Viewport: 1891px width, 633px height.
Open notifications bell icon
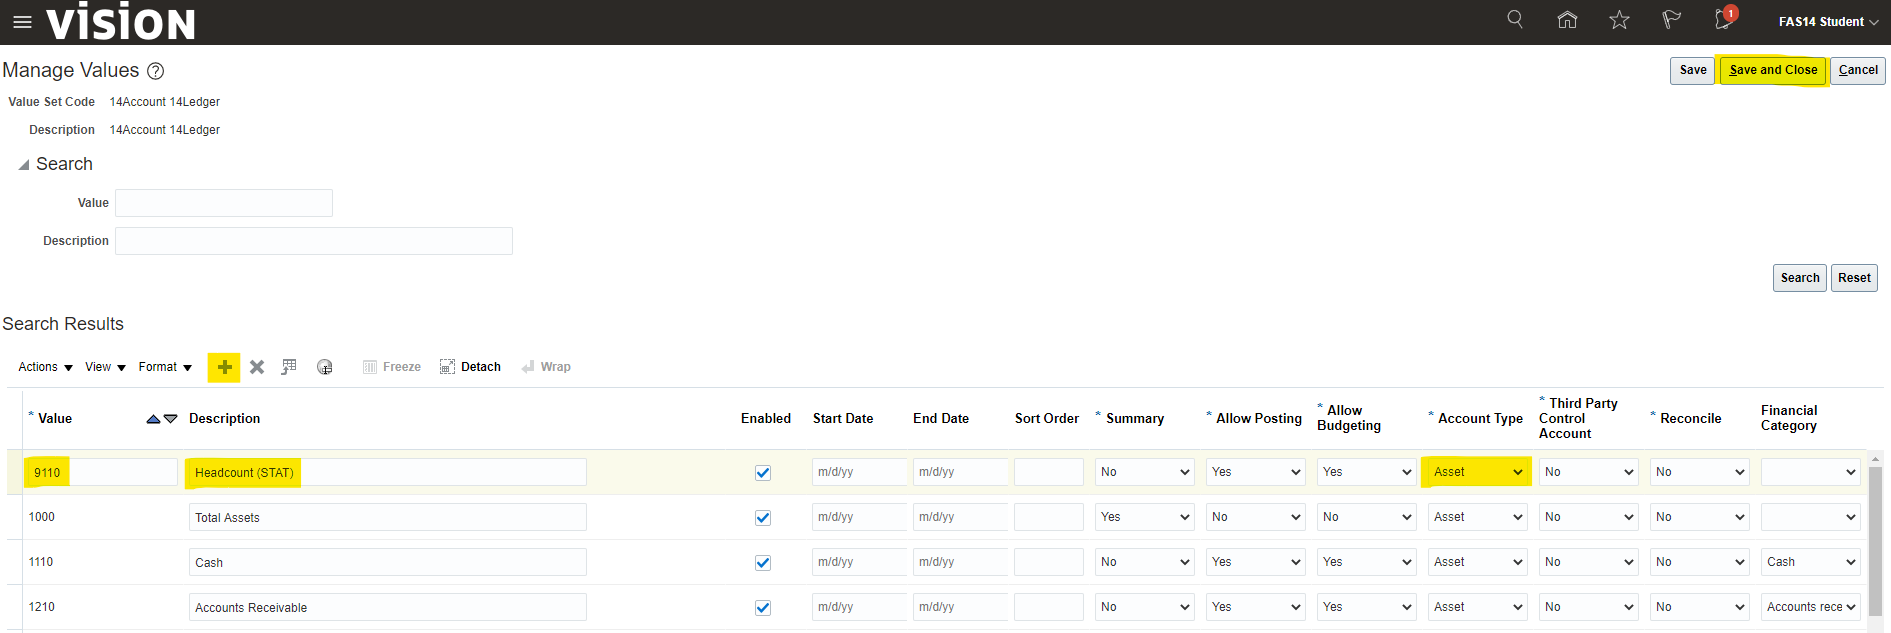[1723, 20]
